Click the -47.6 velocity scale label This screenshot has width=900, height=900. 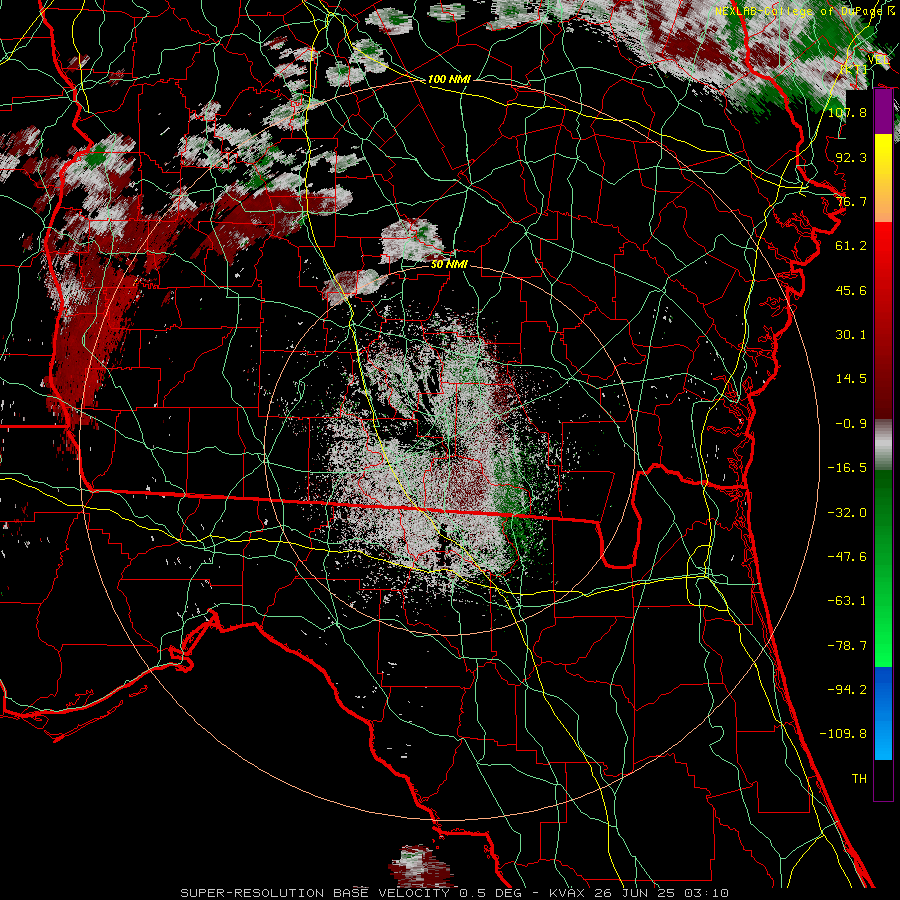pyautogui.click(x=847, y=557)
